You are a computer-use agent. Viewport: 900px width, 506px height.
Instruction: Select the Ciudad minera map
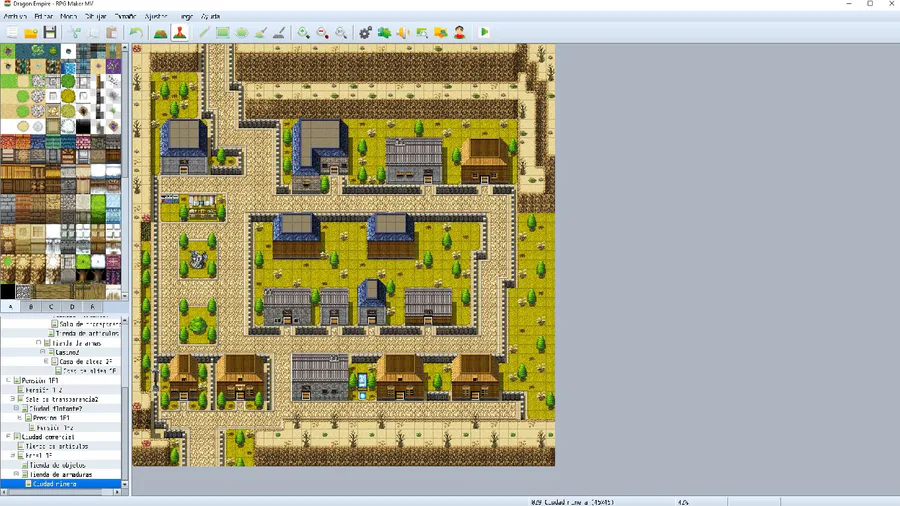click(55, 484)
